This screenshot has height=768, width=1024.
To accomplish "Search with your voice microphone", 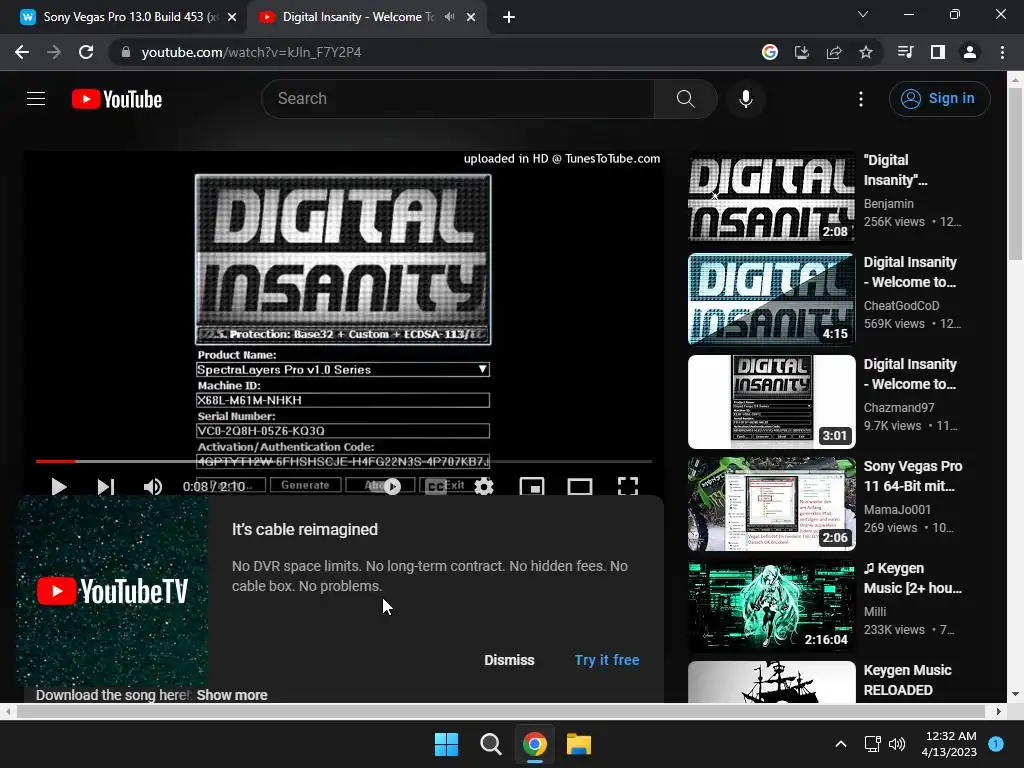I will click(x=746, y=99).
